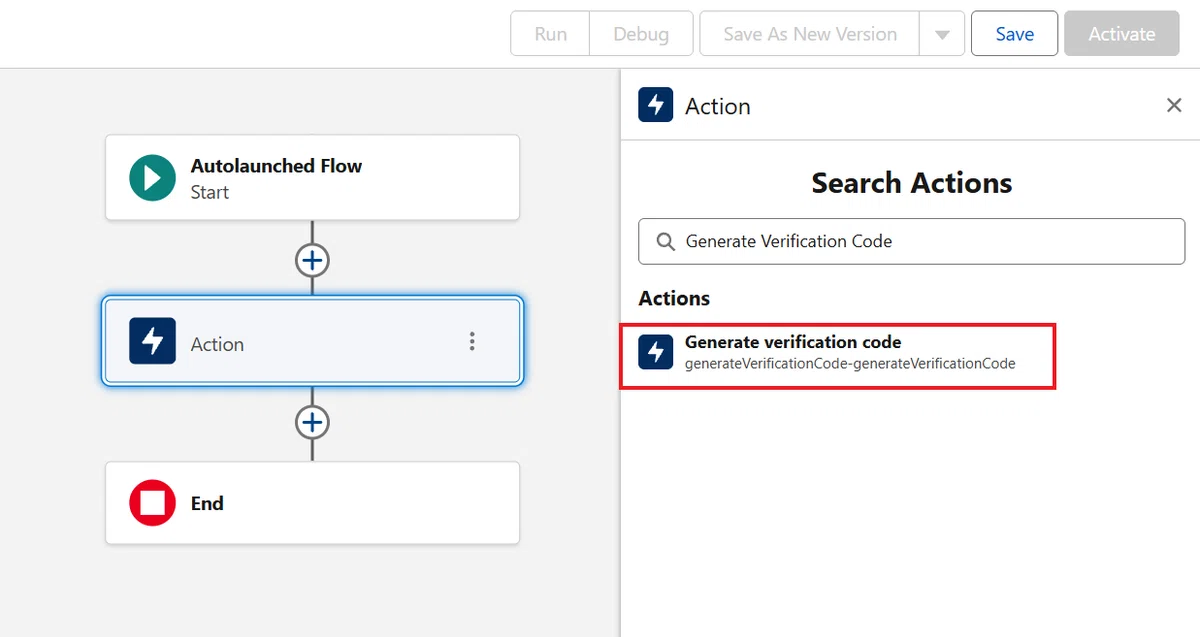Select the Generate verification code action result

click(838, 356)
